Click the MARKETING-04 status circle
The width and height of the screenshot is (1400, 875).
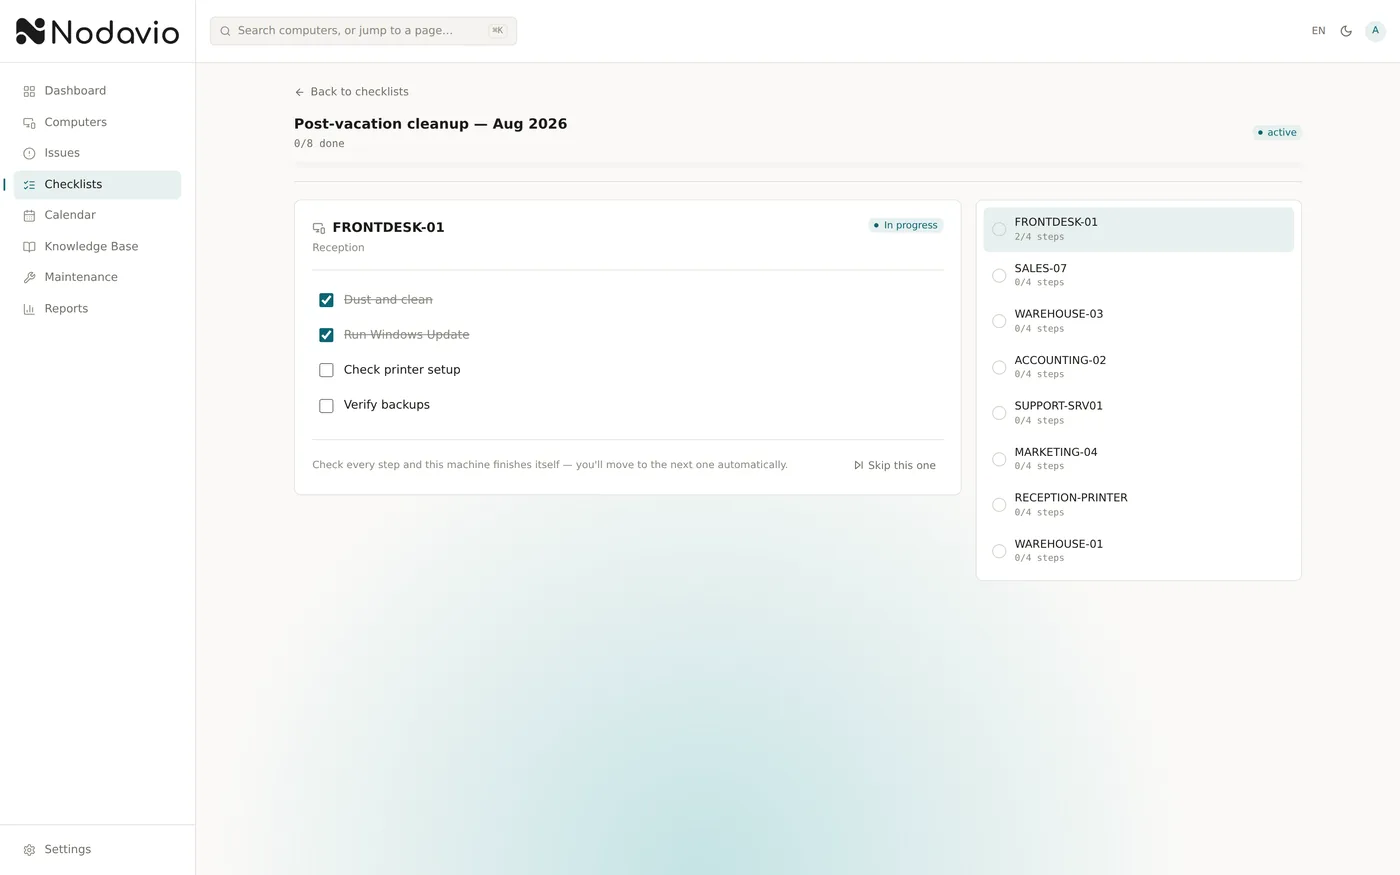[x=999, y=459]
